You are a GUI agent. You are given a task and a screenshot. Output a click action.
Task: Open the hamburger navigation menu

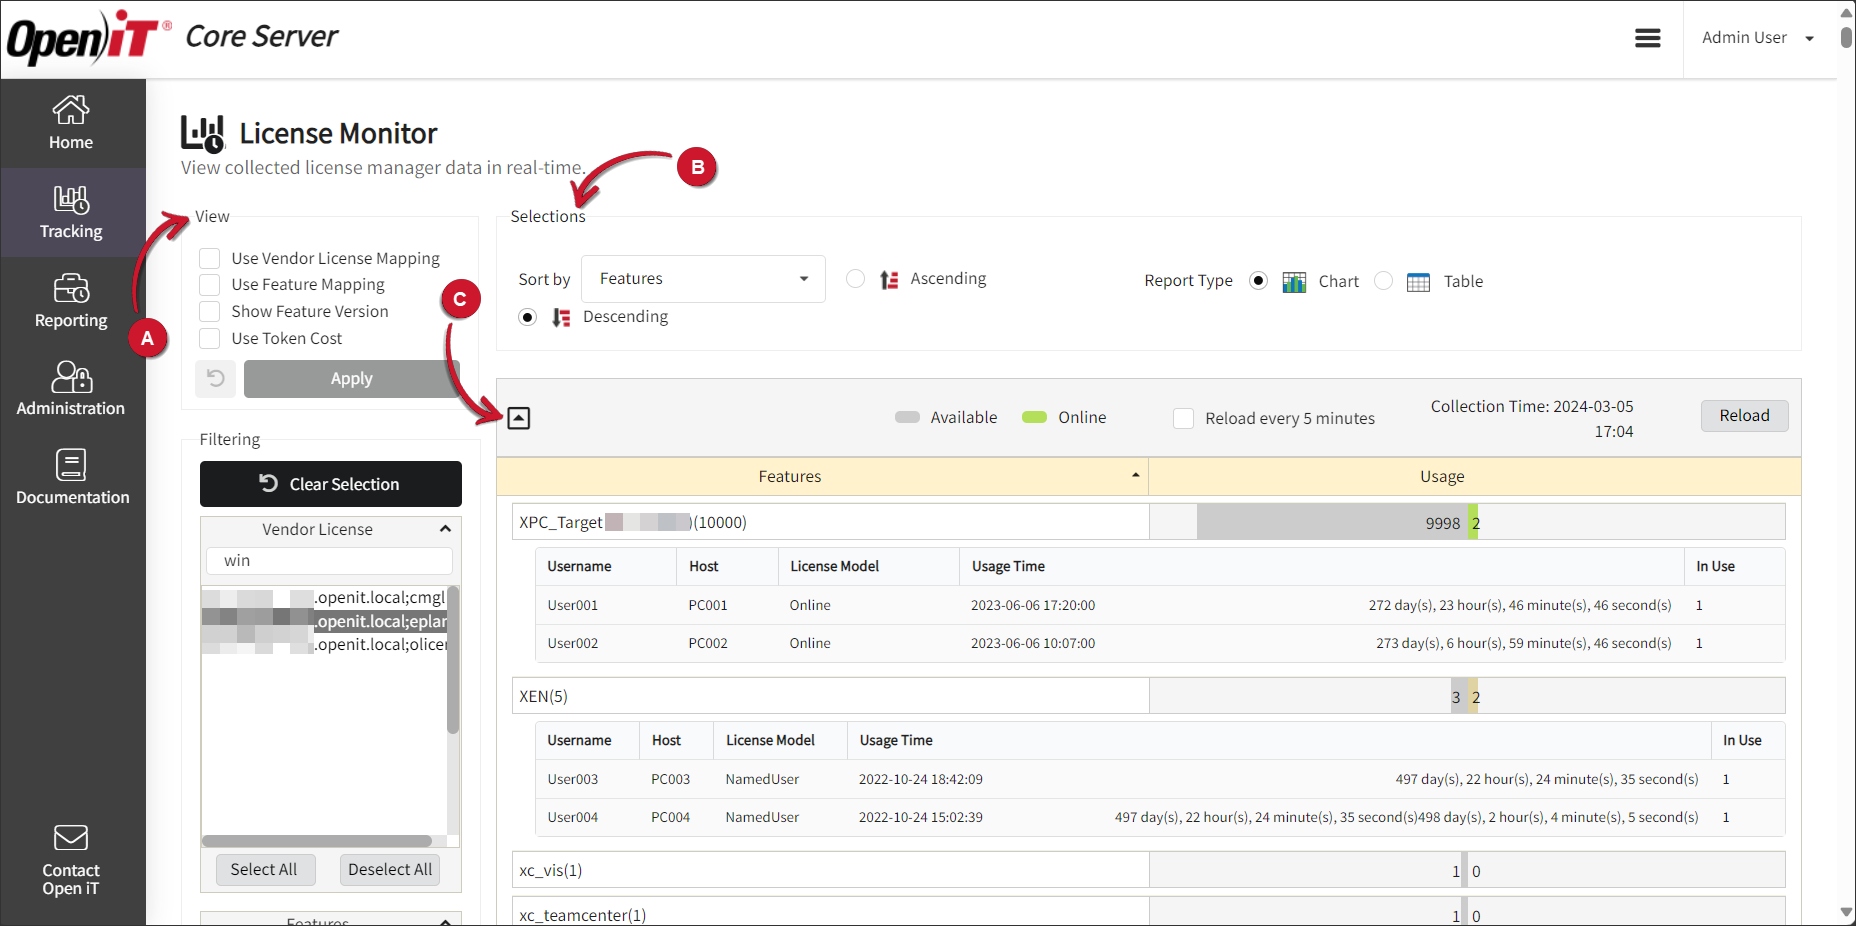click(1647, 37)
